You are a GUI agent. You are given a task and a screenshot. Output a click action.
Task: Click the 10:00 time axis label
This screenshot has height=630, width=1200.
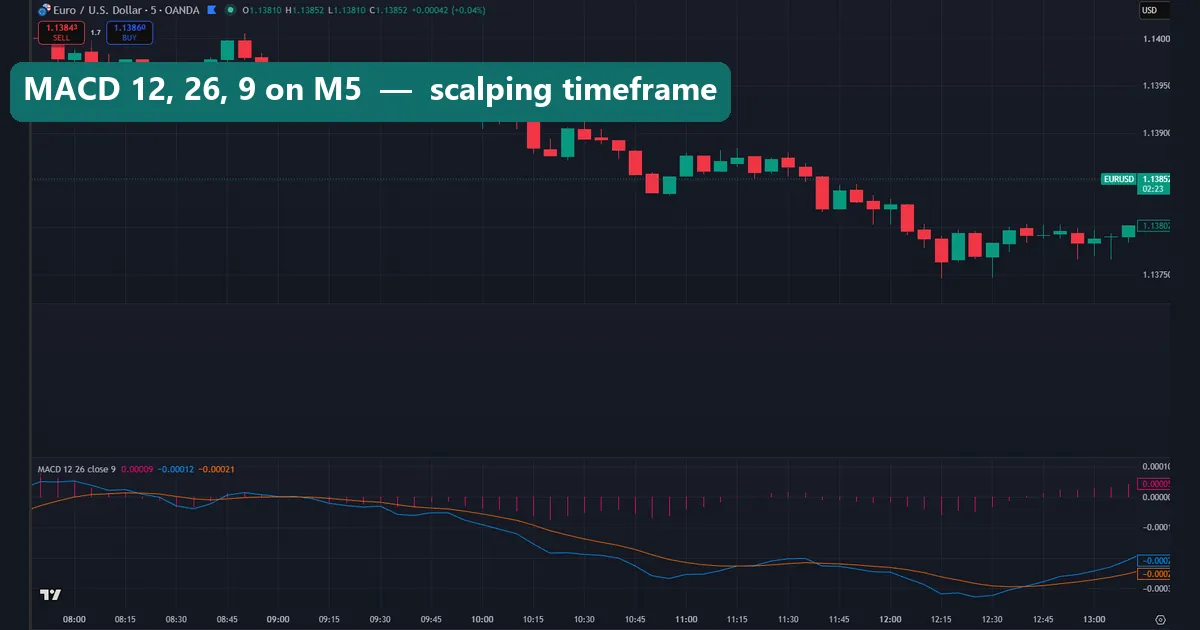(482, 619)
